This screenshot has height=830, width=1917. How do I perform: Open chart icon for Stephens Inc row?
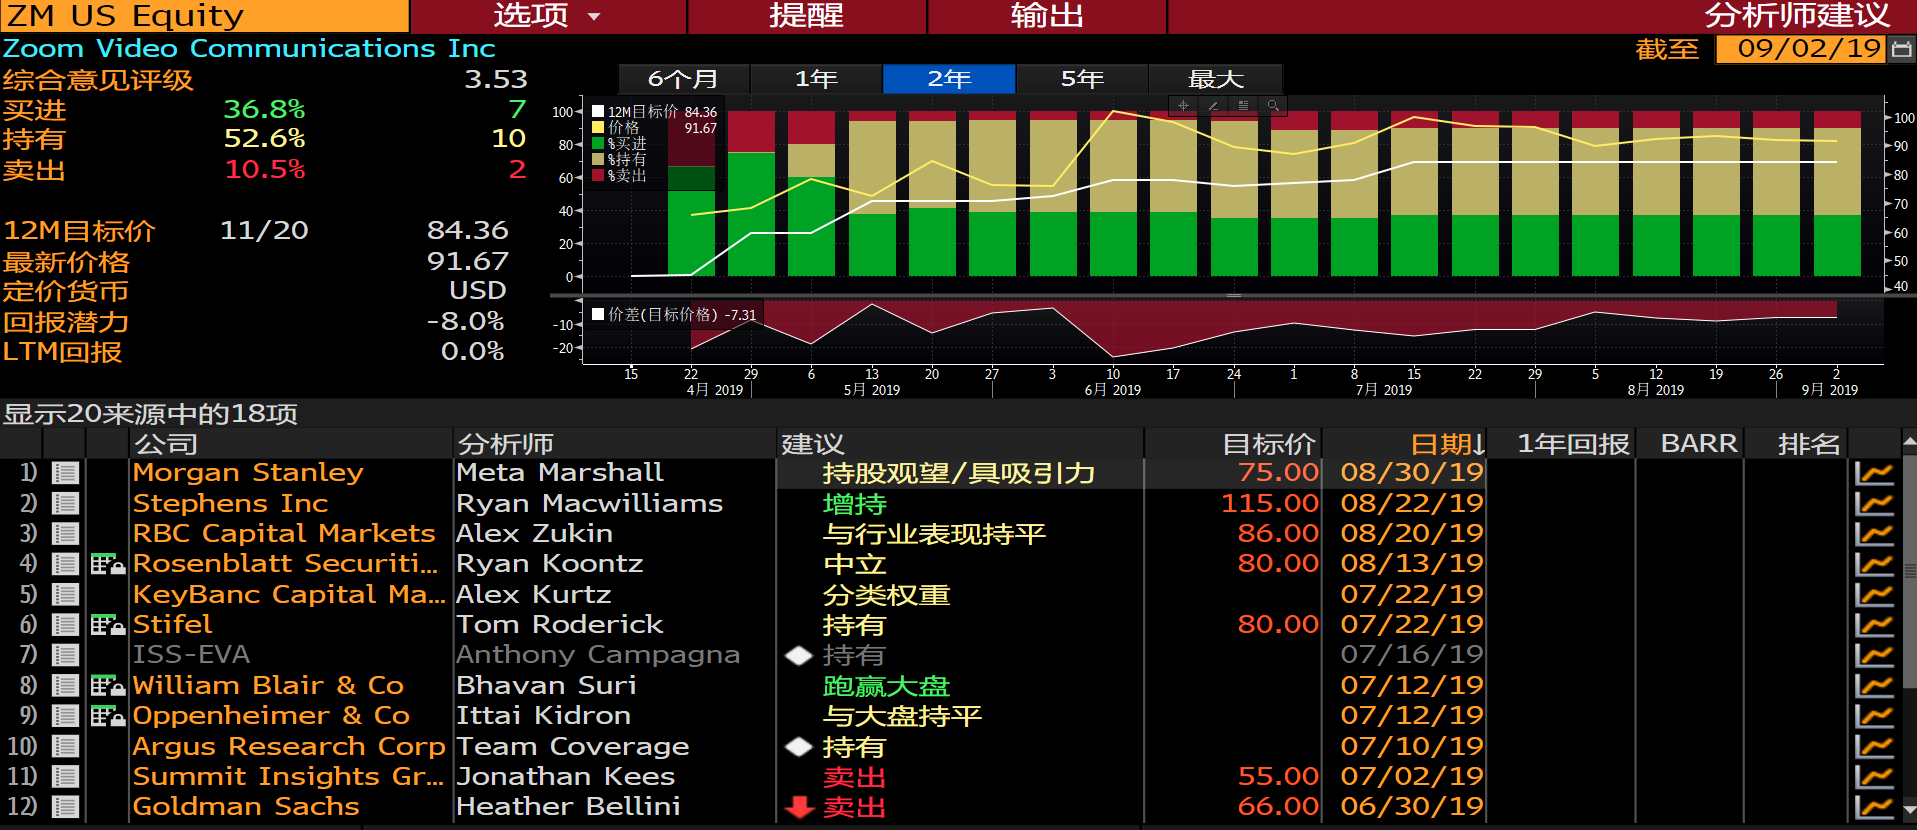[x=1874, y=504]
